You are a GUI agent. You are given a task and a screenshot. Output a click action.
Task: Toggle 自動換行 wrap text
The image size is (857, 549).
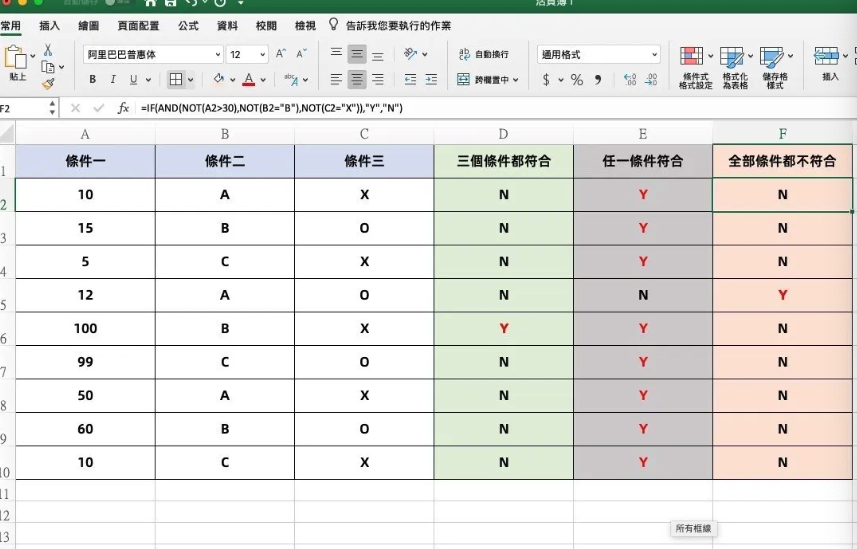click(x=484, y=54)
